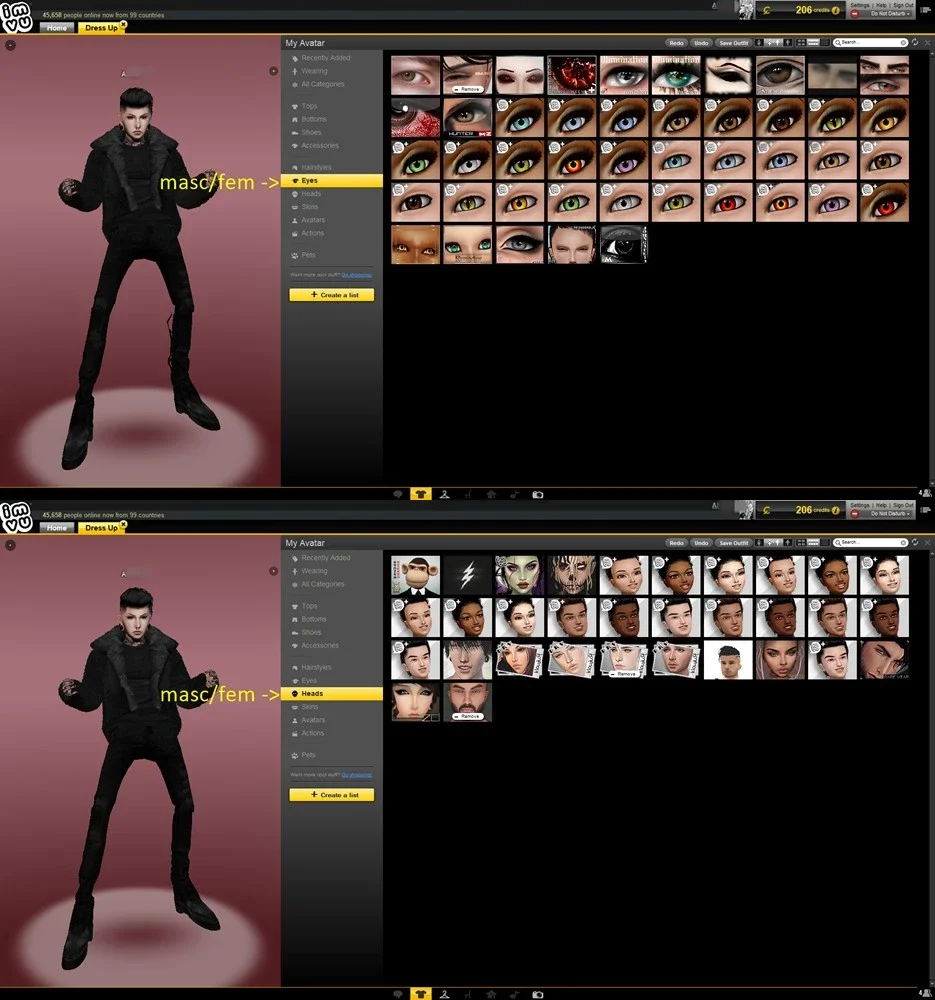
Task: Click the music note icon in top screenshot's bottom bar
Action: click(x=514, y=494)
